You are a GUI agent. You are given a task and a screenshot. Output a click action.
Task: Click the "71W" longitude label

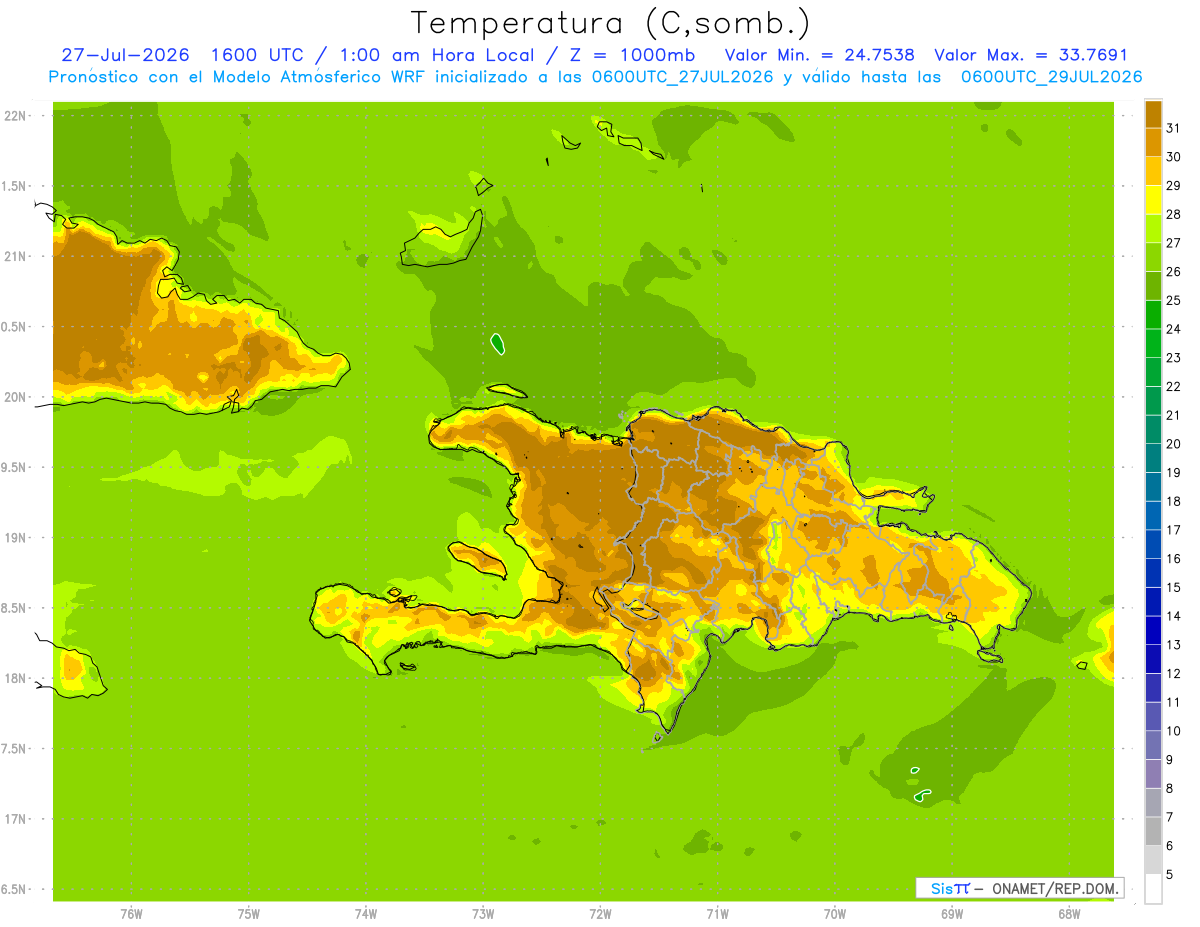[x=717, y=914]
